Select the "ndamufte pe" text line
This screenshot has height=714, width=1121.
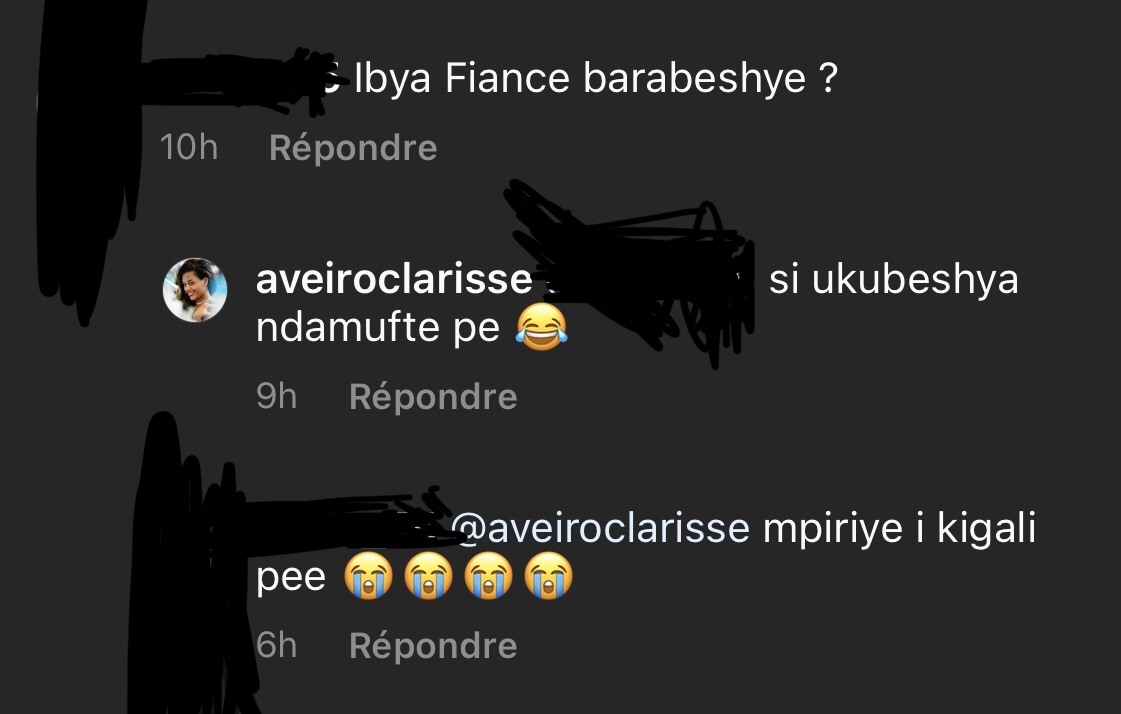(x=378, y=328)
